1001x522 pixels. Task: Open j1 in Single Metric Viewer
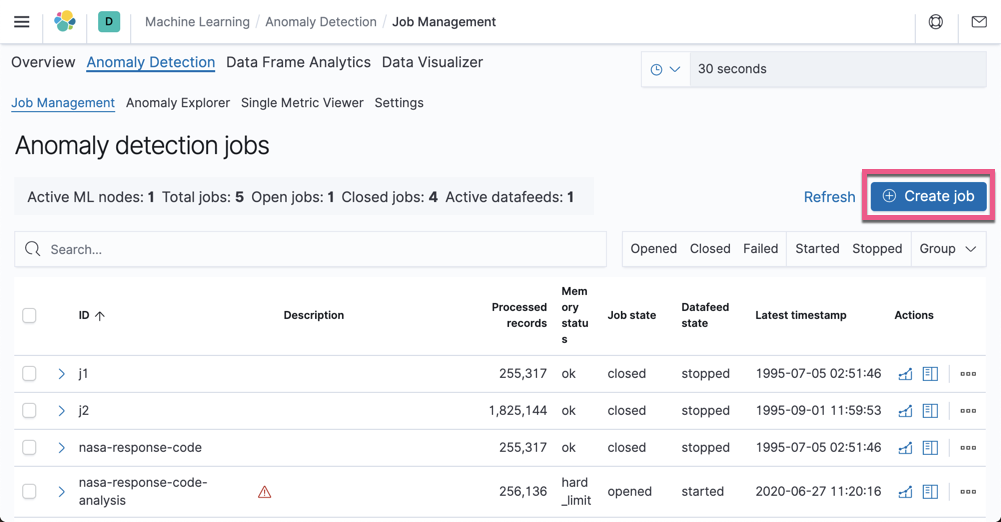(x=905, y=374)
